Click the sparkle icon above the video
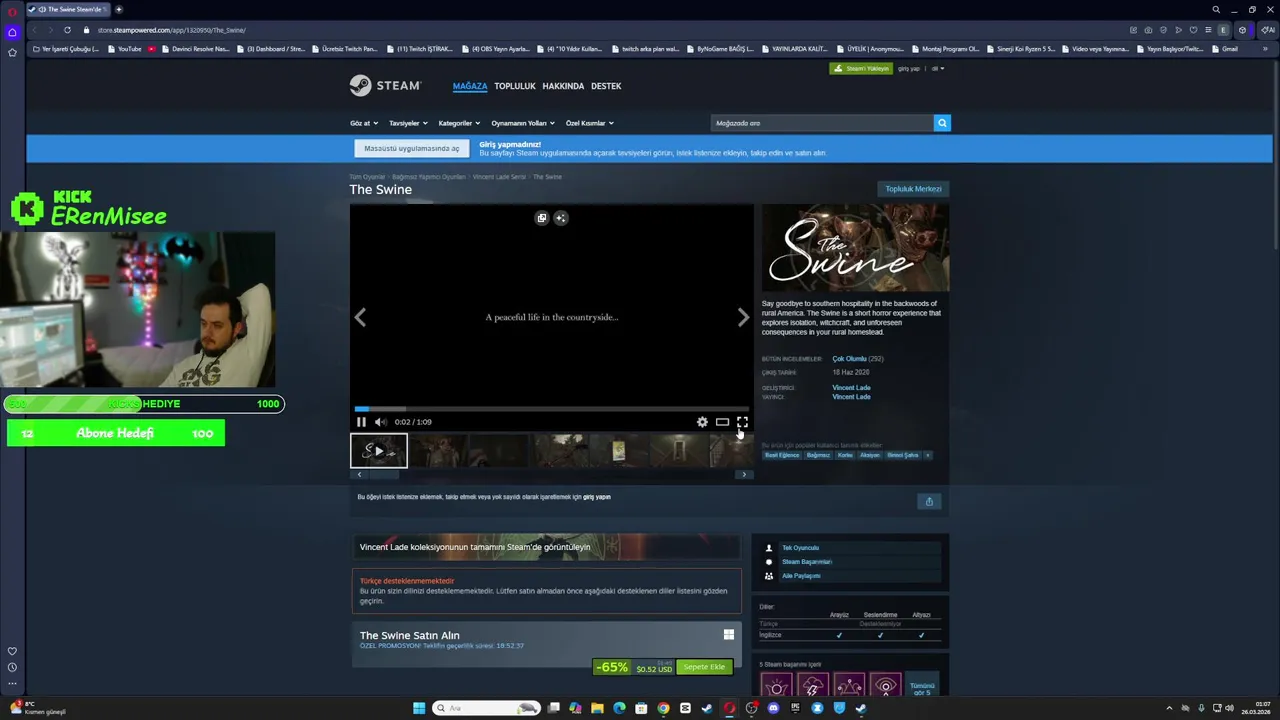This screenshot has width=1280, height=720. [x=561, y=218]
